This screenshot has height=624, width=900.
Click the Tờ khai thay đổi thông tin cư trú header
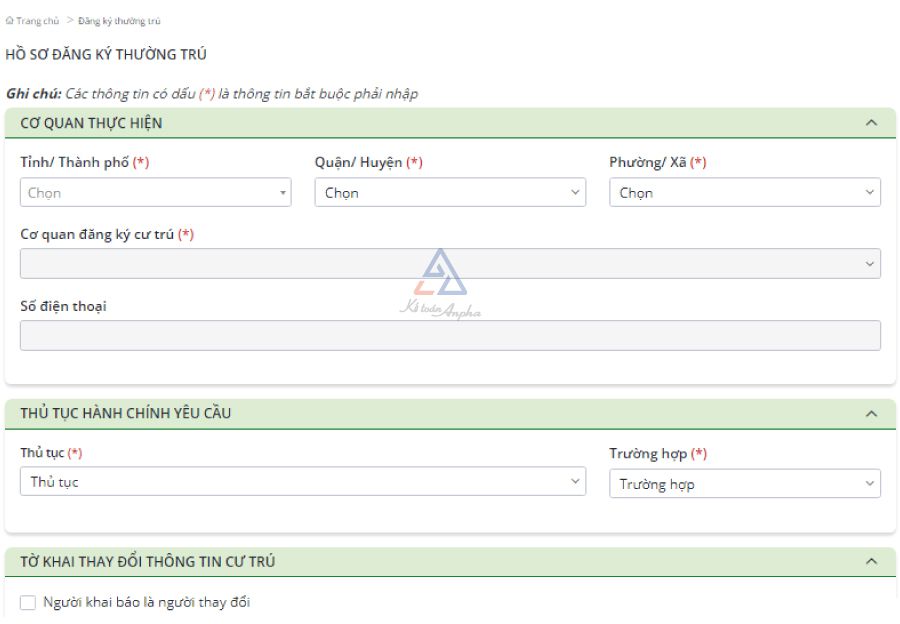[148, 562]
